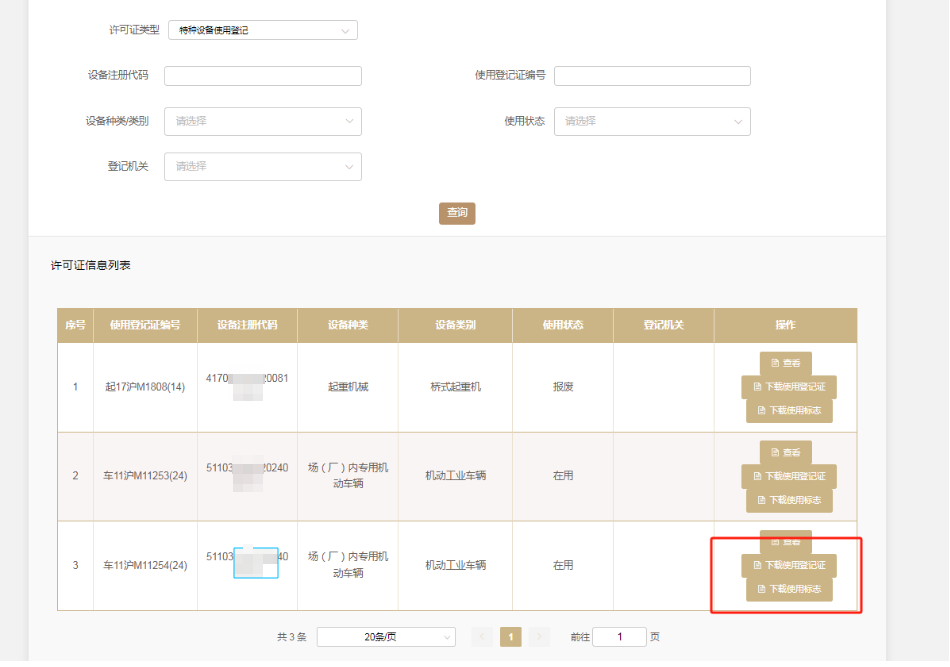Click the 查询 search button
This screenshot has height=667, width=950.
point(457,213)
